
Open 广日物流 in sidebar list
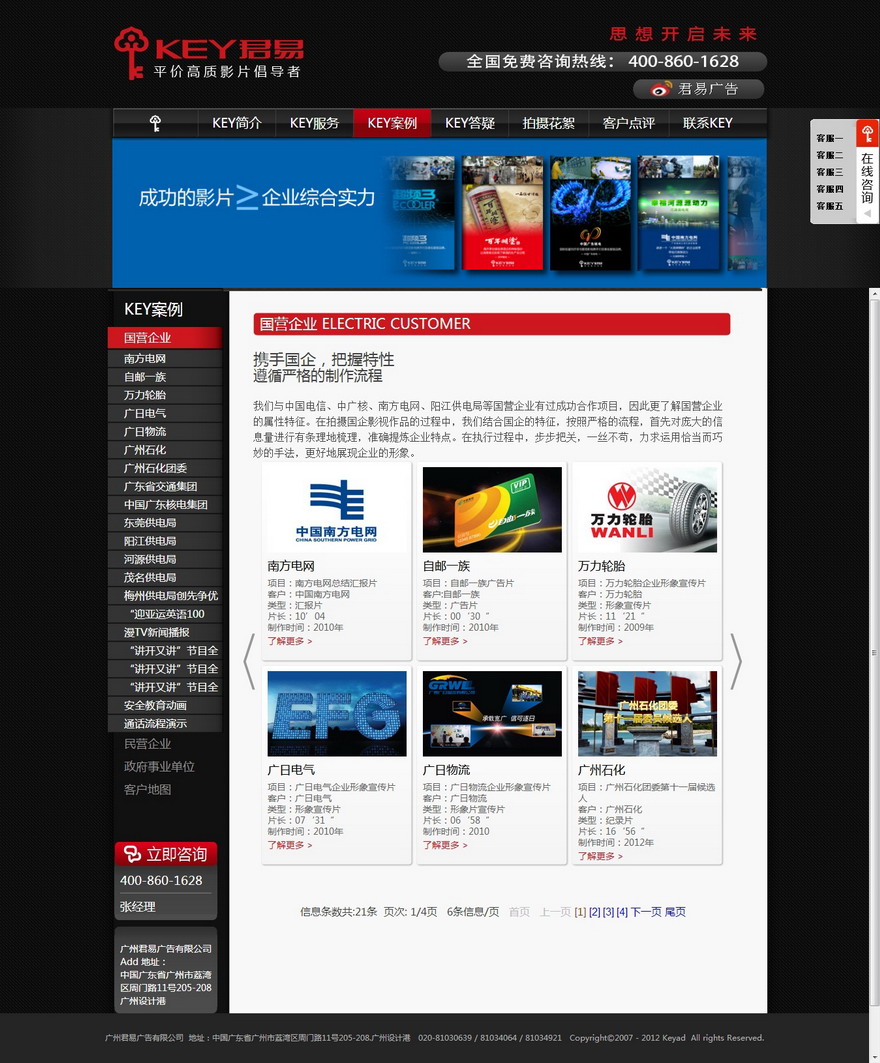[165, 432]
